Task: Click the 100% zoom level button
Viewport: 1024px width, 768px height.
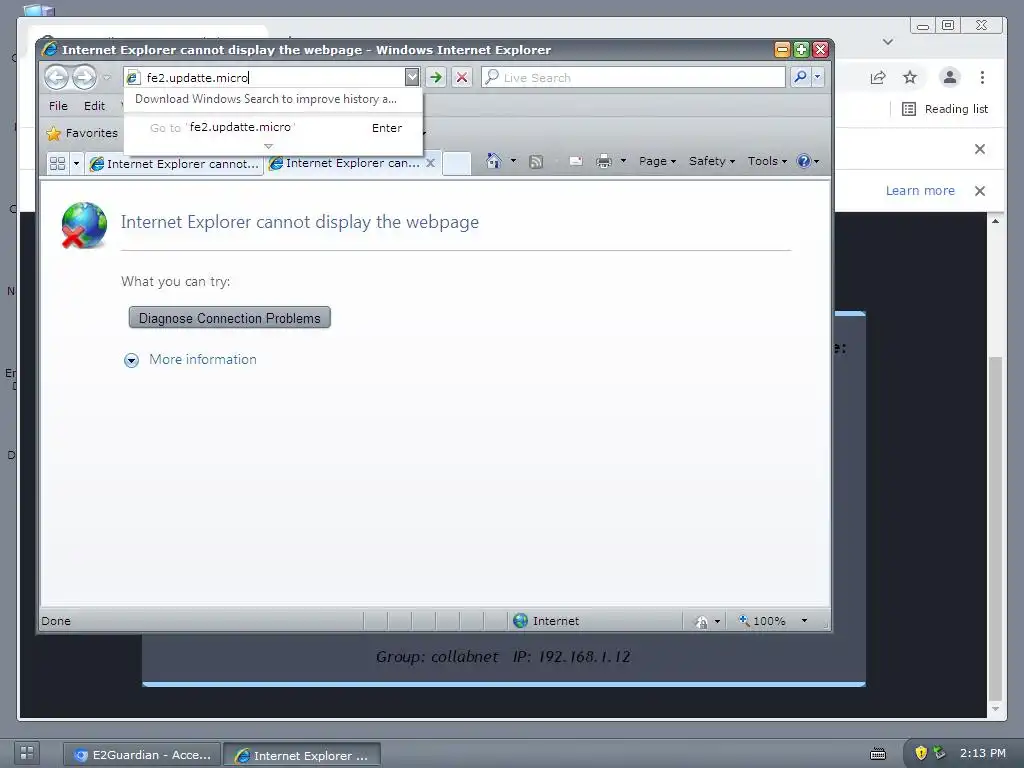Action: click(x=762, y=621)
